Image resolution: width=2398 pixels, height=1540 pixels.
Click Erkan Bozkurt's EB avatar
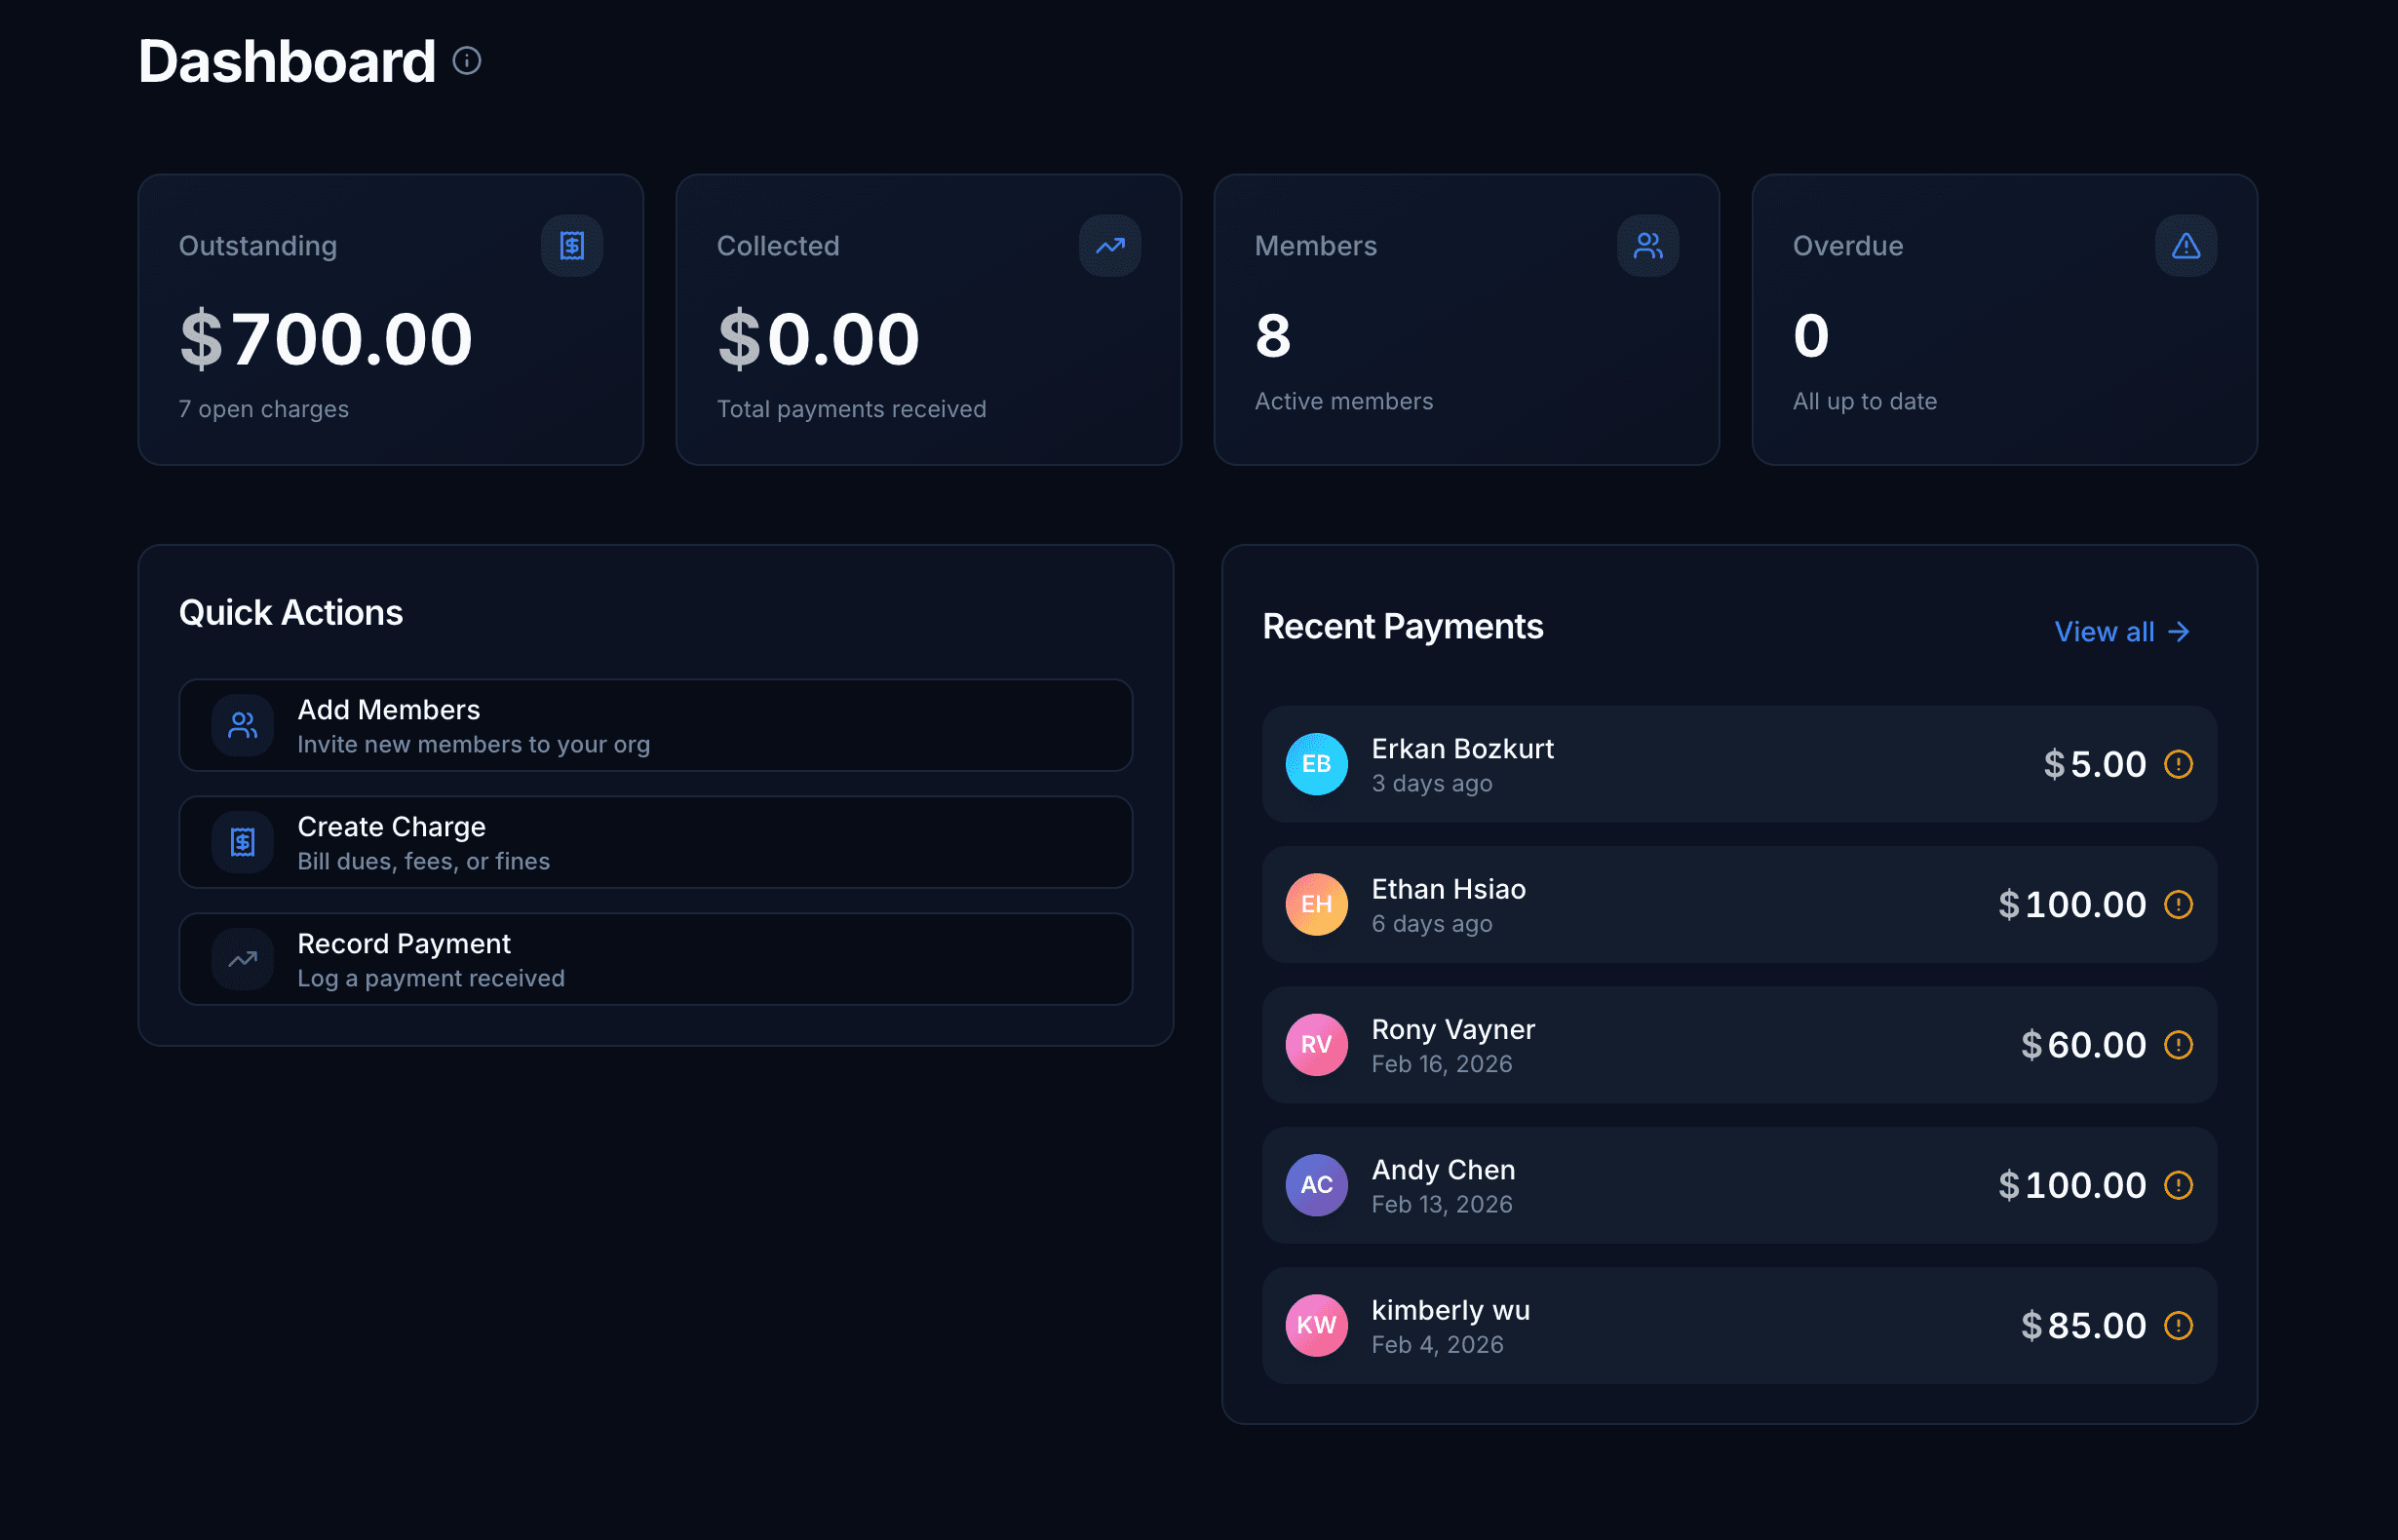coord(1316,764)
